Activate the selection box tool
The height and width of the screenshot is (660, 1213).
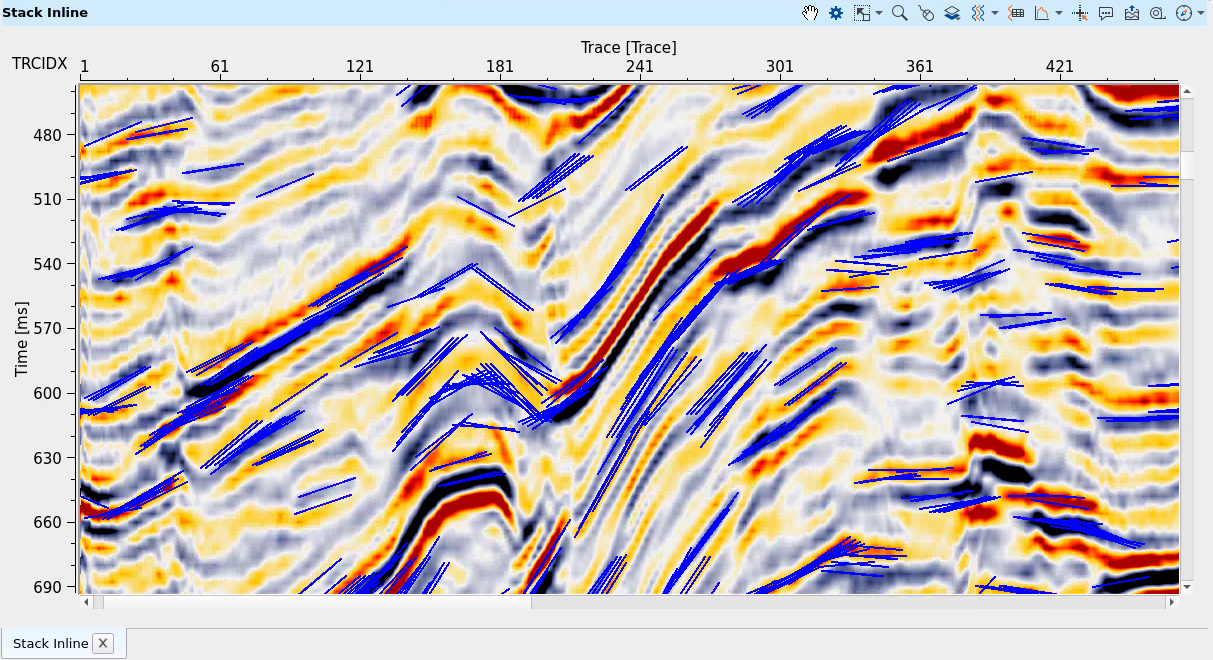pyautogui.click(x=861, y=13)
